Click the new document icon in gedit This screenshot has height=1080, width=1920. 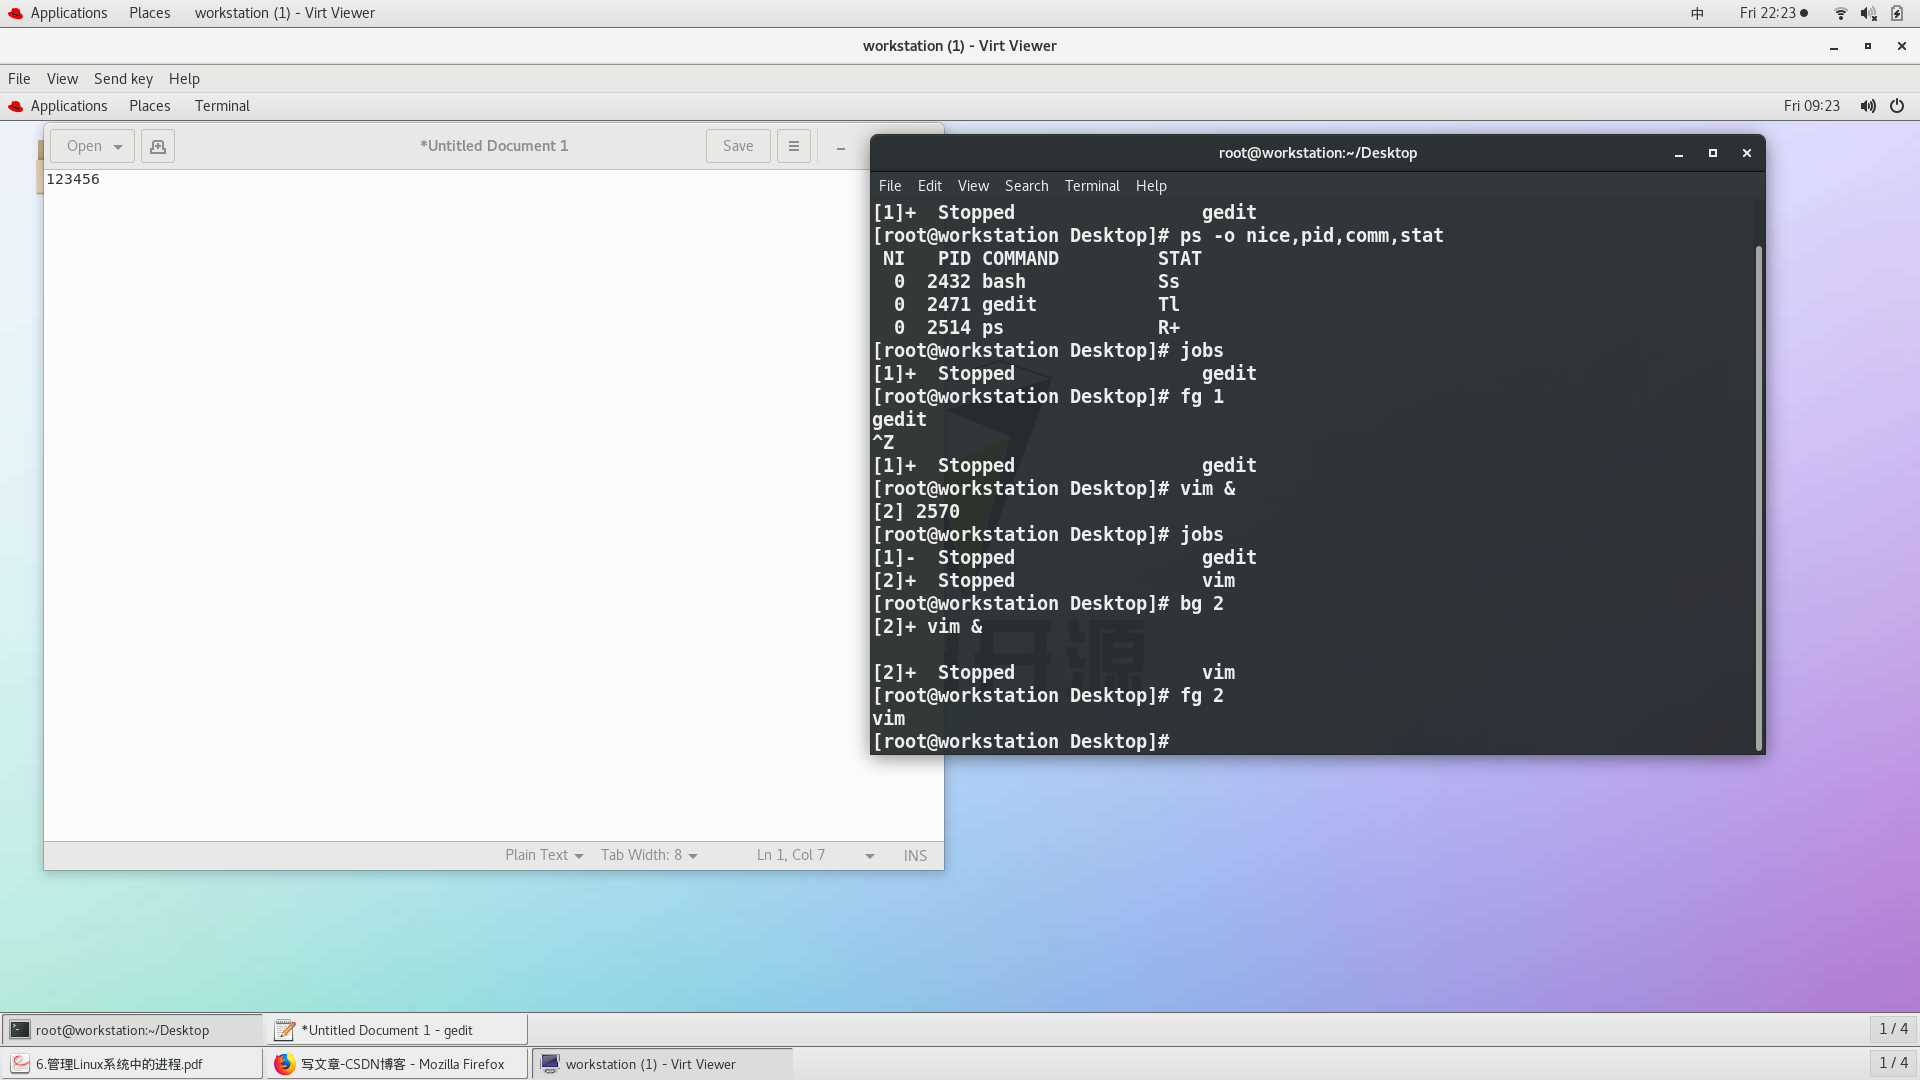click(158, 146)
